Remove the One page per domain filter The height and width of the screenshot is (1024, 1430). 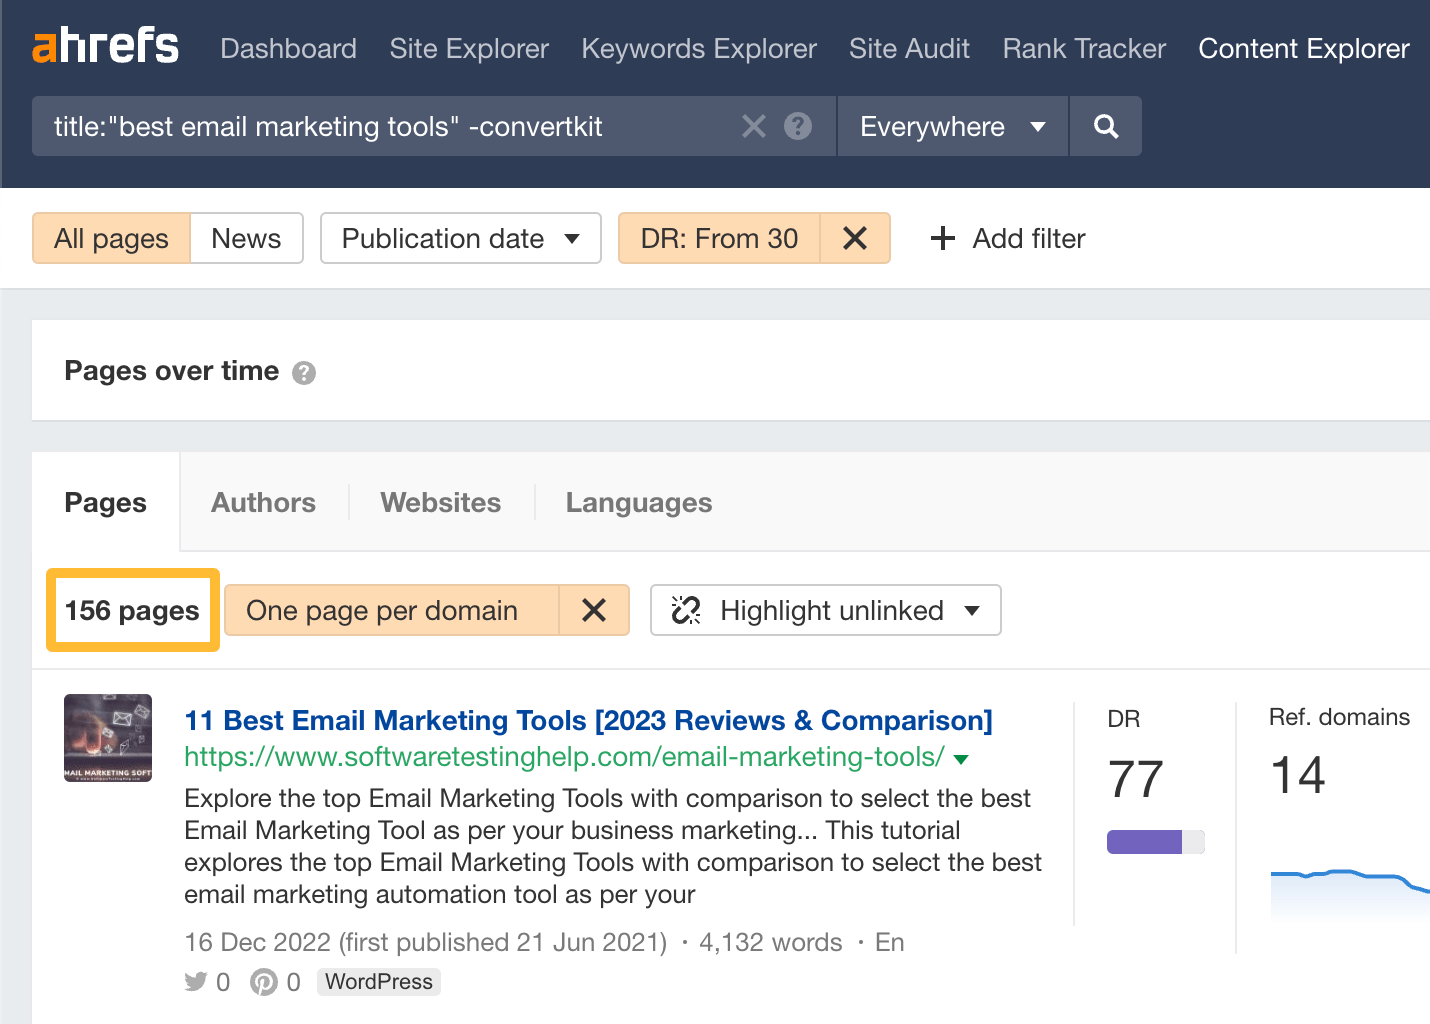coord(595,610)
